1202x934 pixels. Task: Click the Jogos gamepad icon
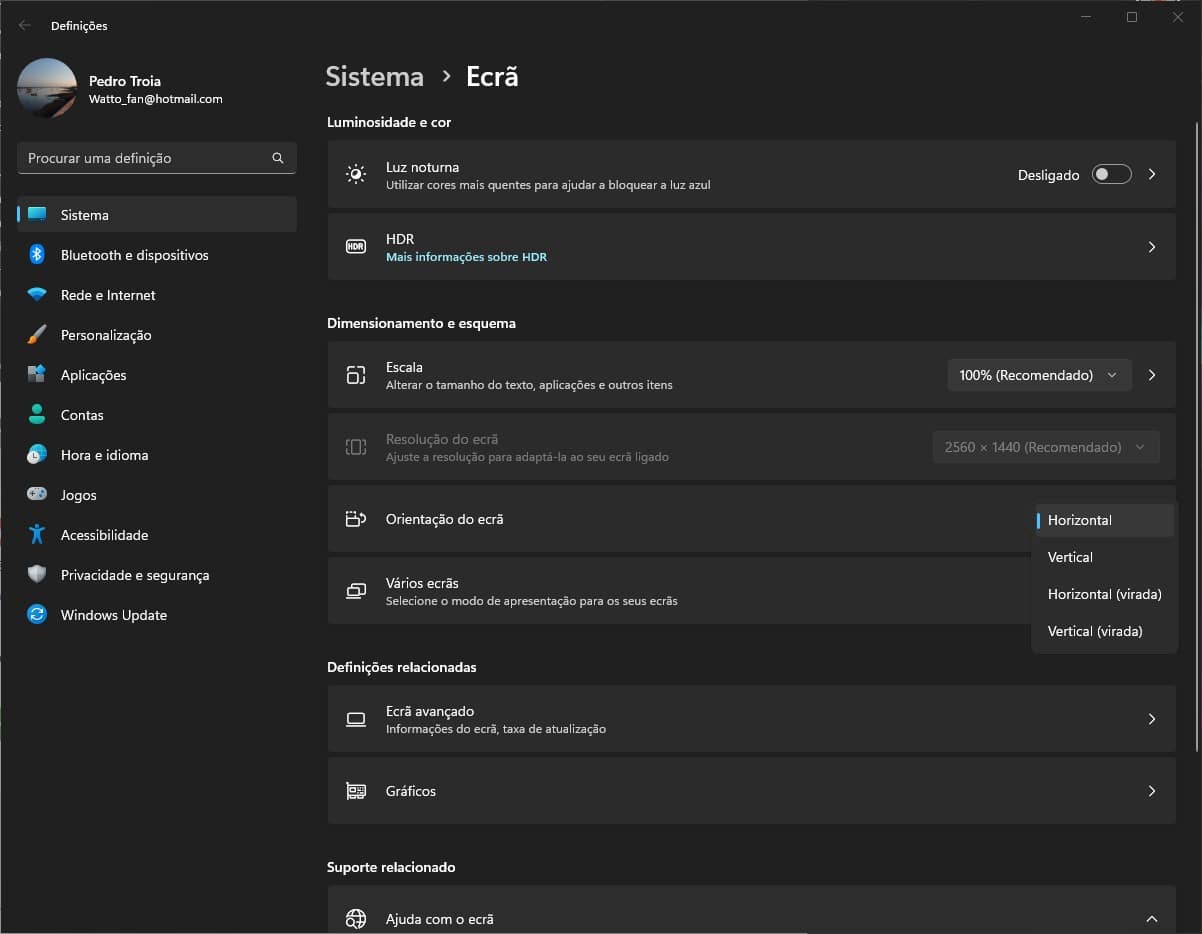37,495
